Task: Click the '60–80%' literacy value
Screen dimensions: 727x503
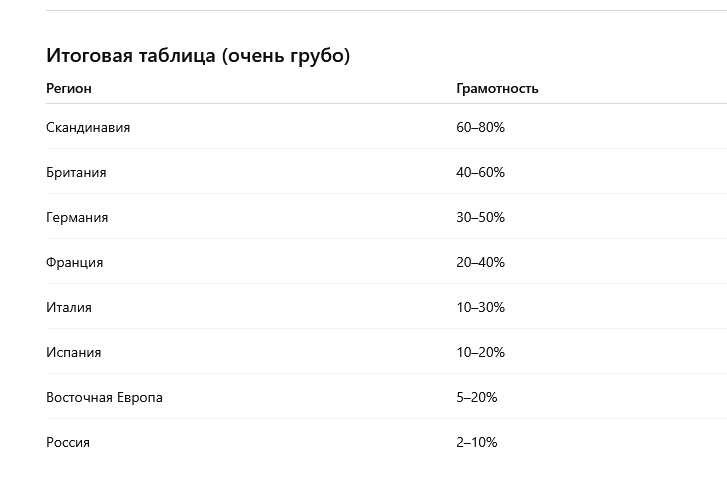Action: [x=480, y=128]
